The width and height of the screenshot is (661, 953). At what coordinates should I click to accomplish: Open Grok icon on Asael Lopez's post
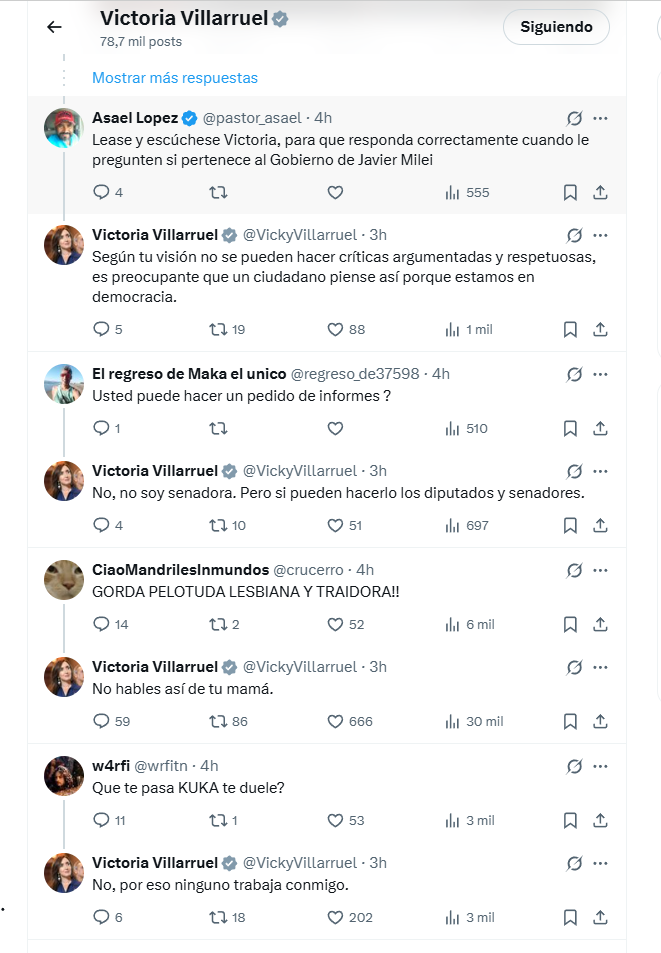[574, 118]
